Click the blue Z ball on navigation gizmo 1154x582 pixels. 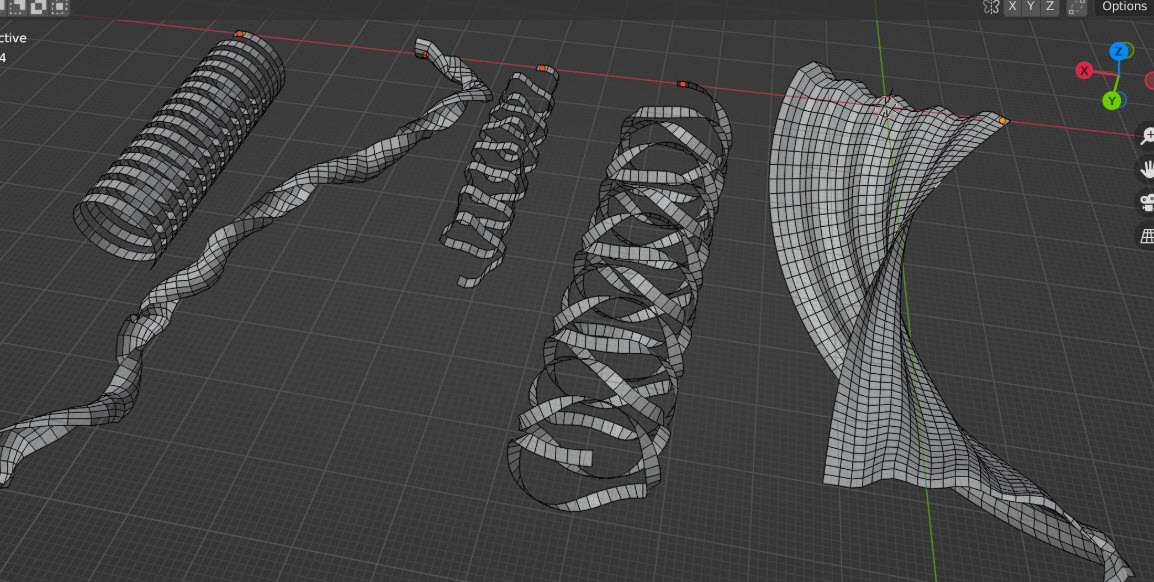[x=1118, y=50]
